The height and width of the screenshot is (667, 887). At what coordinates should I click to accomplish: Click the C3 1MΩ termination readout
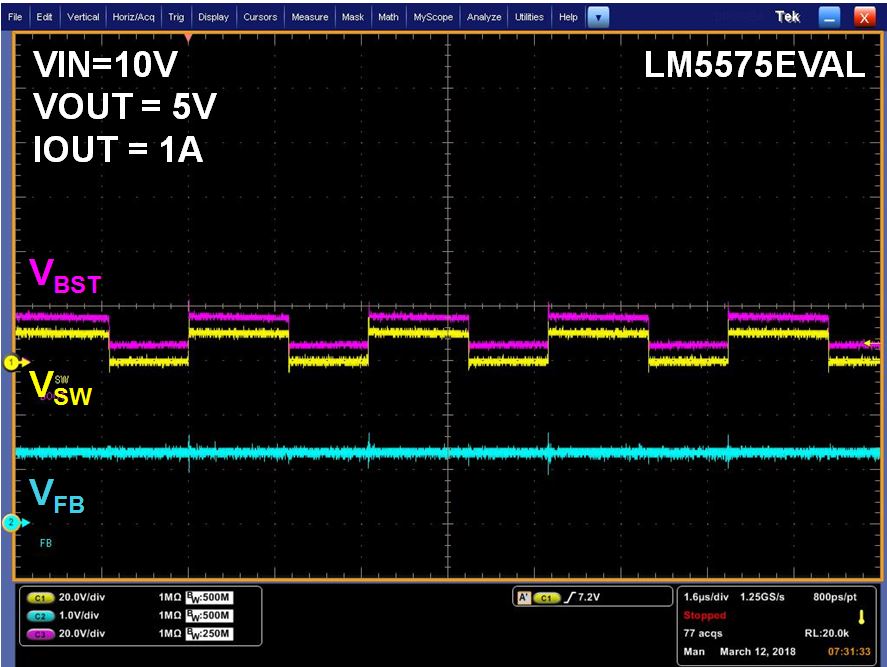(x=170, y=634)
